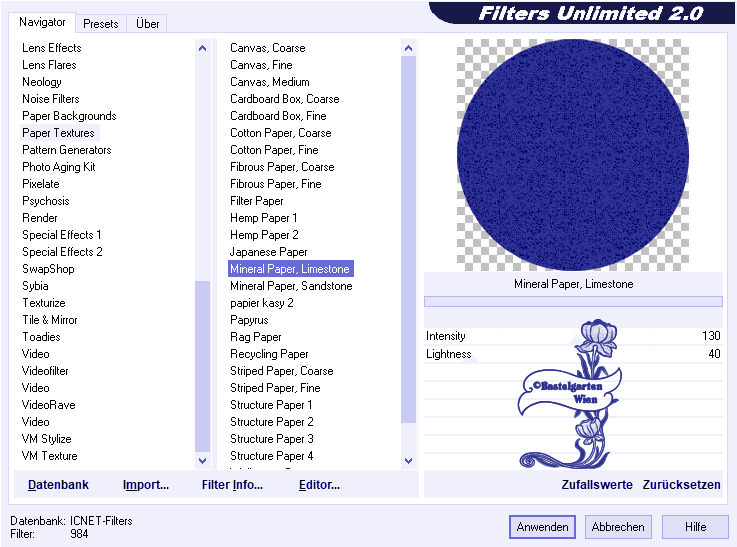
Task: Click the Anwenden button
Action: (x=542, y=527)
